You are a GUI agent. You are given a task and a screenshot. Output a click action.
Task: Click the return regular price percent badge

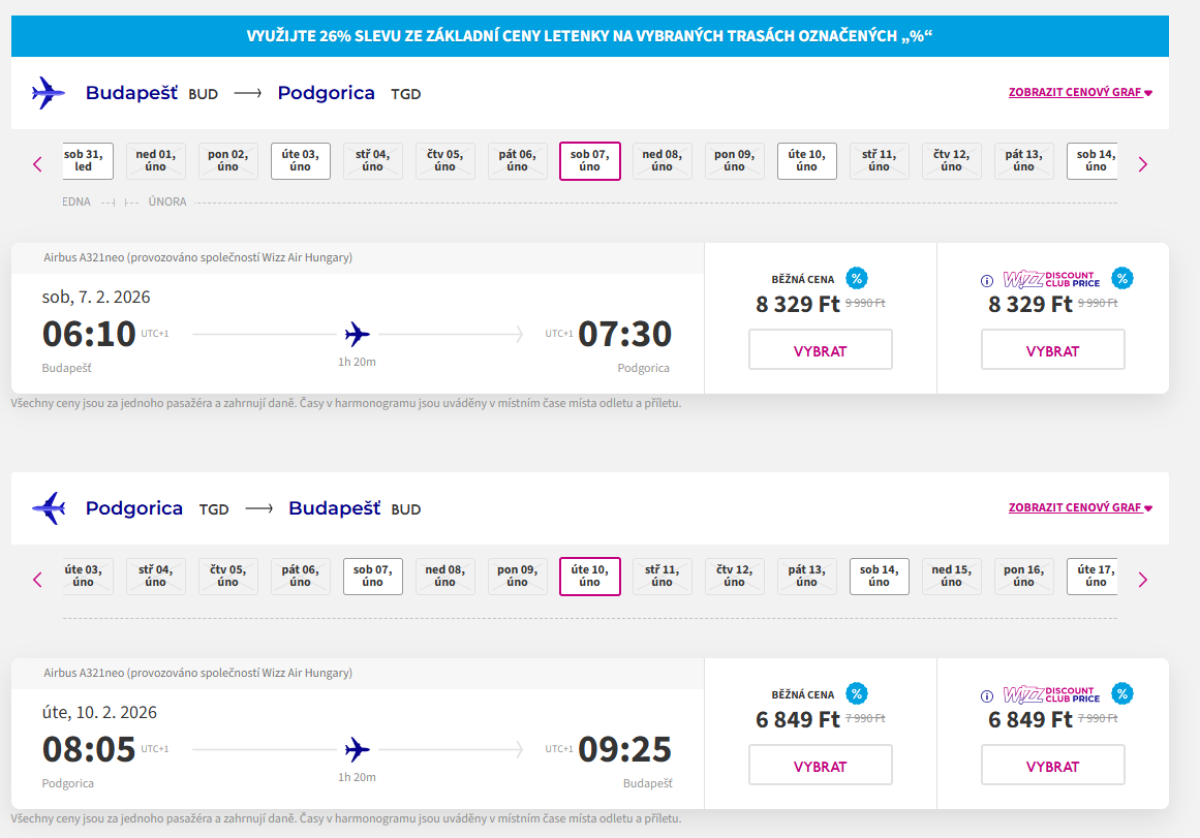coord(856,694)
